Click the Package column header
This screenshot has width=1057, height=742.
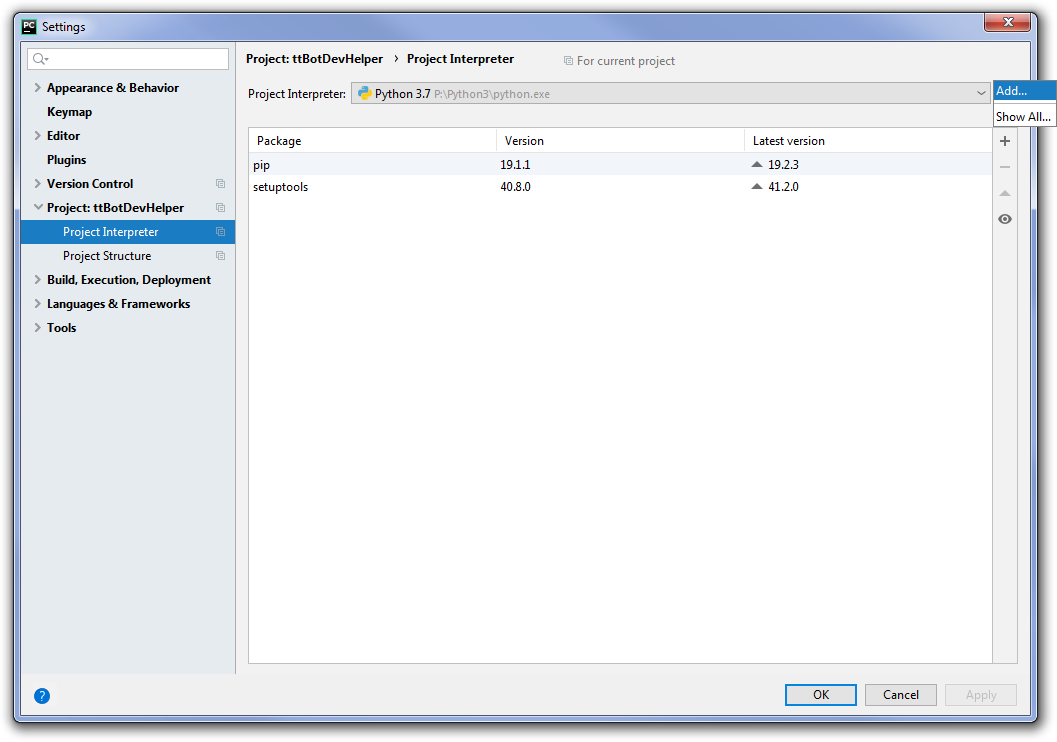pyautogui.click(x=373, y=141)
